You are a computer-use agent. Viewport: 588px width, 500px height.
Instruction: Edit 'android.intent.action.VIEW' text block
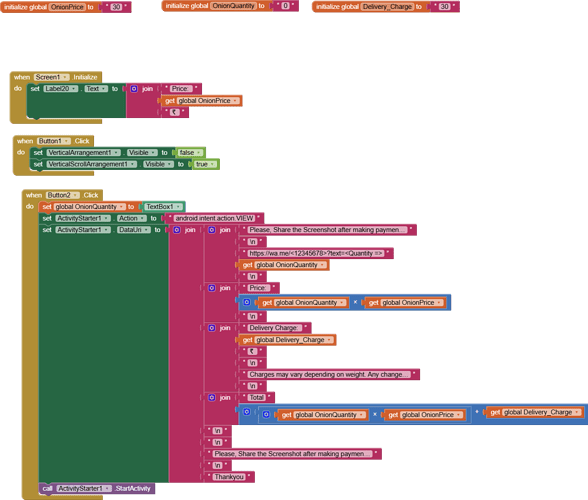tap(214, 218)
